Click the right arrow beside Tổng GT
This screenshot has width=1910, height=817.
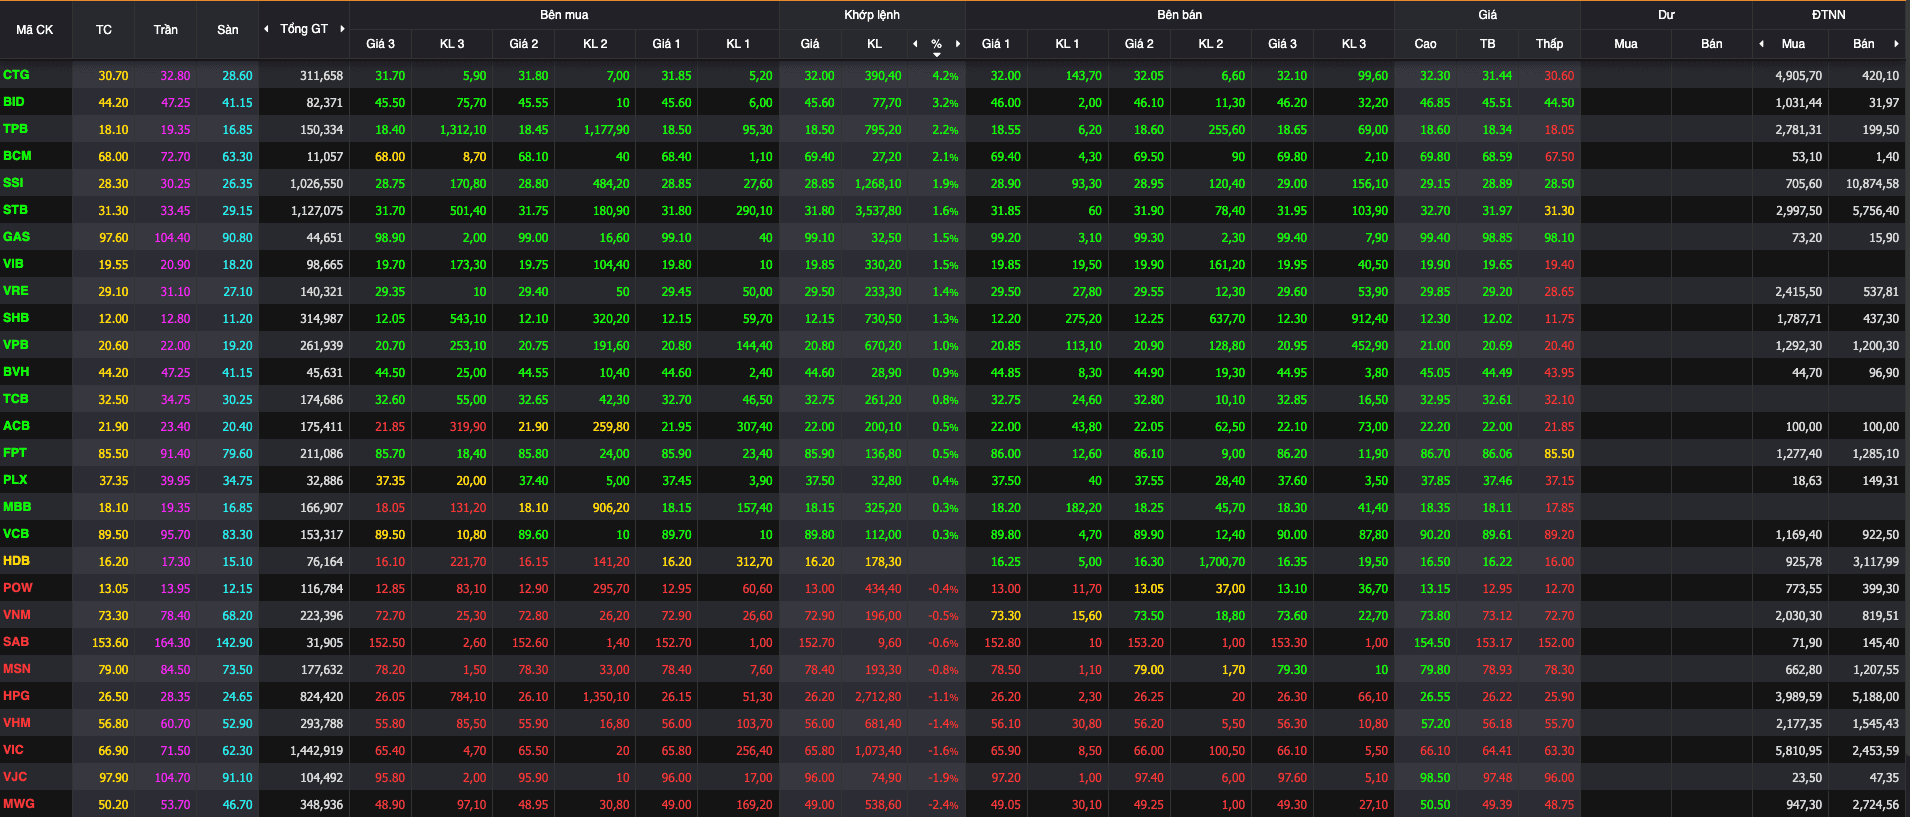pos(342,29)
